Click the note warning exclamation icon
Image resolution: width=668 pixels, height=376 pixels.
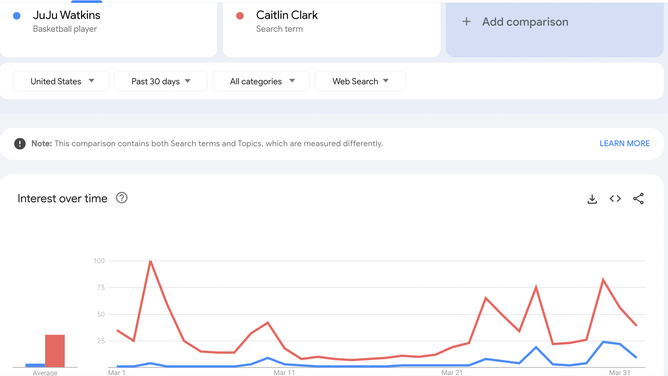pyautogui.click(x=20, y=144)
